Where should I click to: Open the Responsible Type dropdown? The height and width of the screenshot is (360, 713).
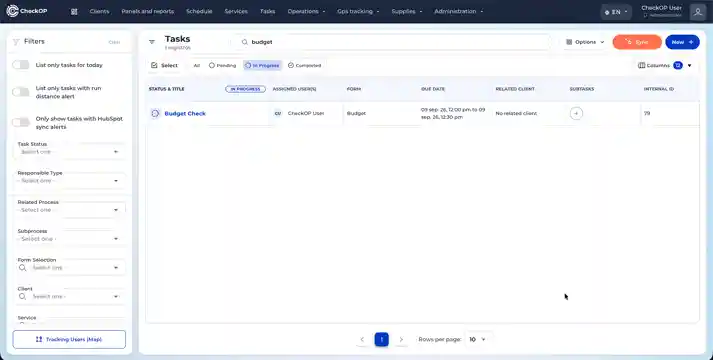point(70,181)
